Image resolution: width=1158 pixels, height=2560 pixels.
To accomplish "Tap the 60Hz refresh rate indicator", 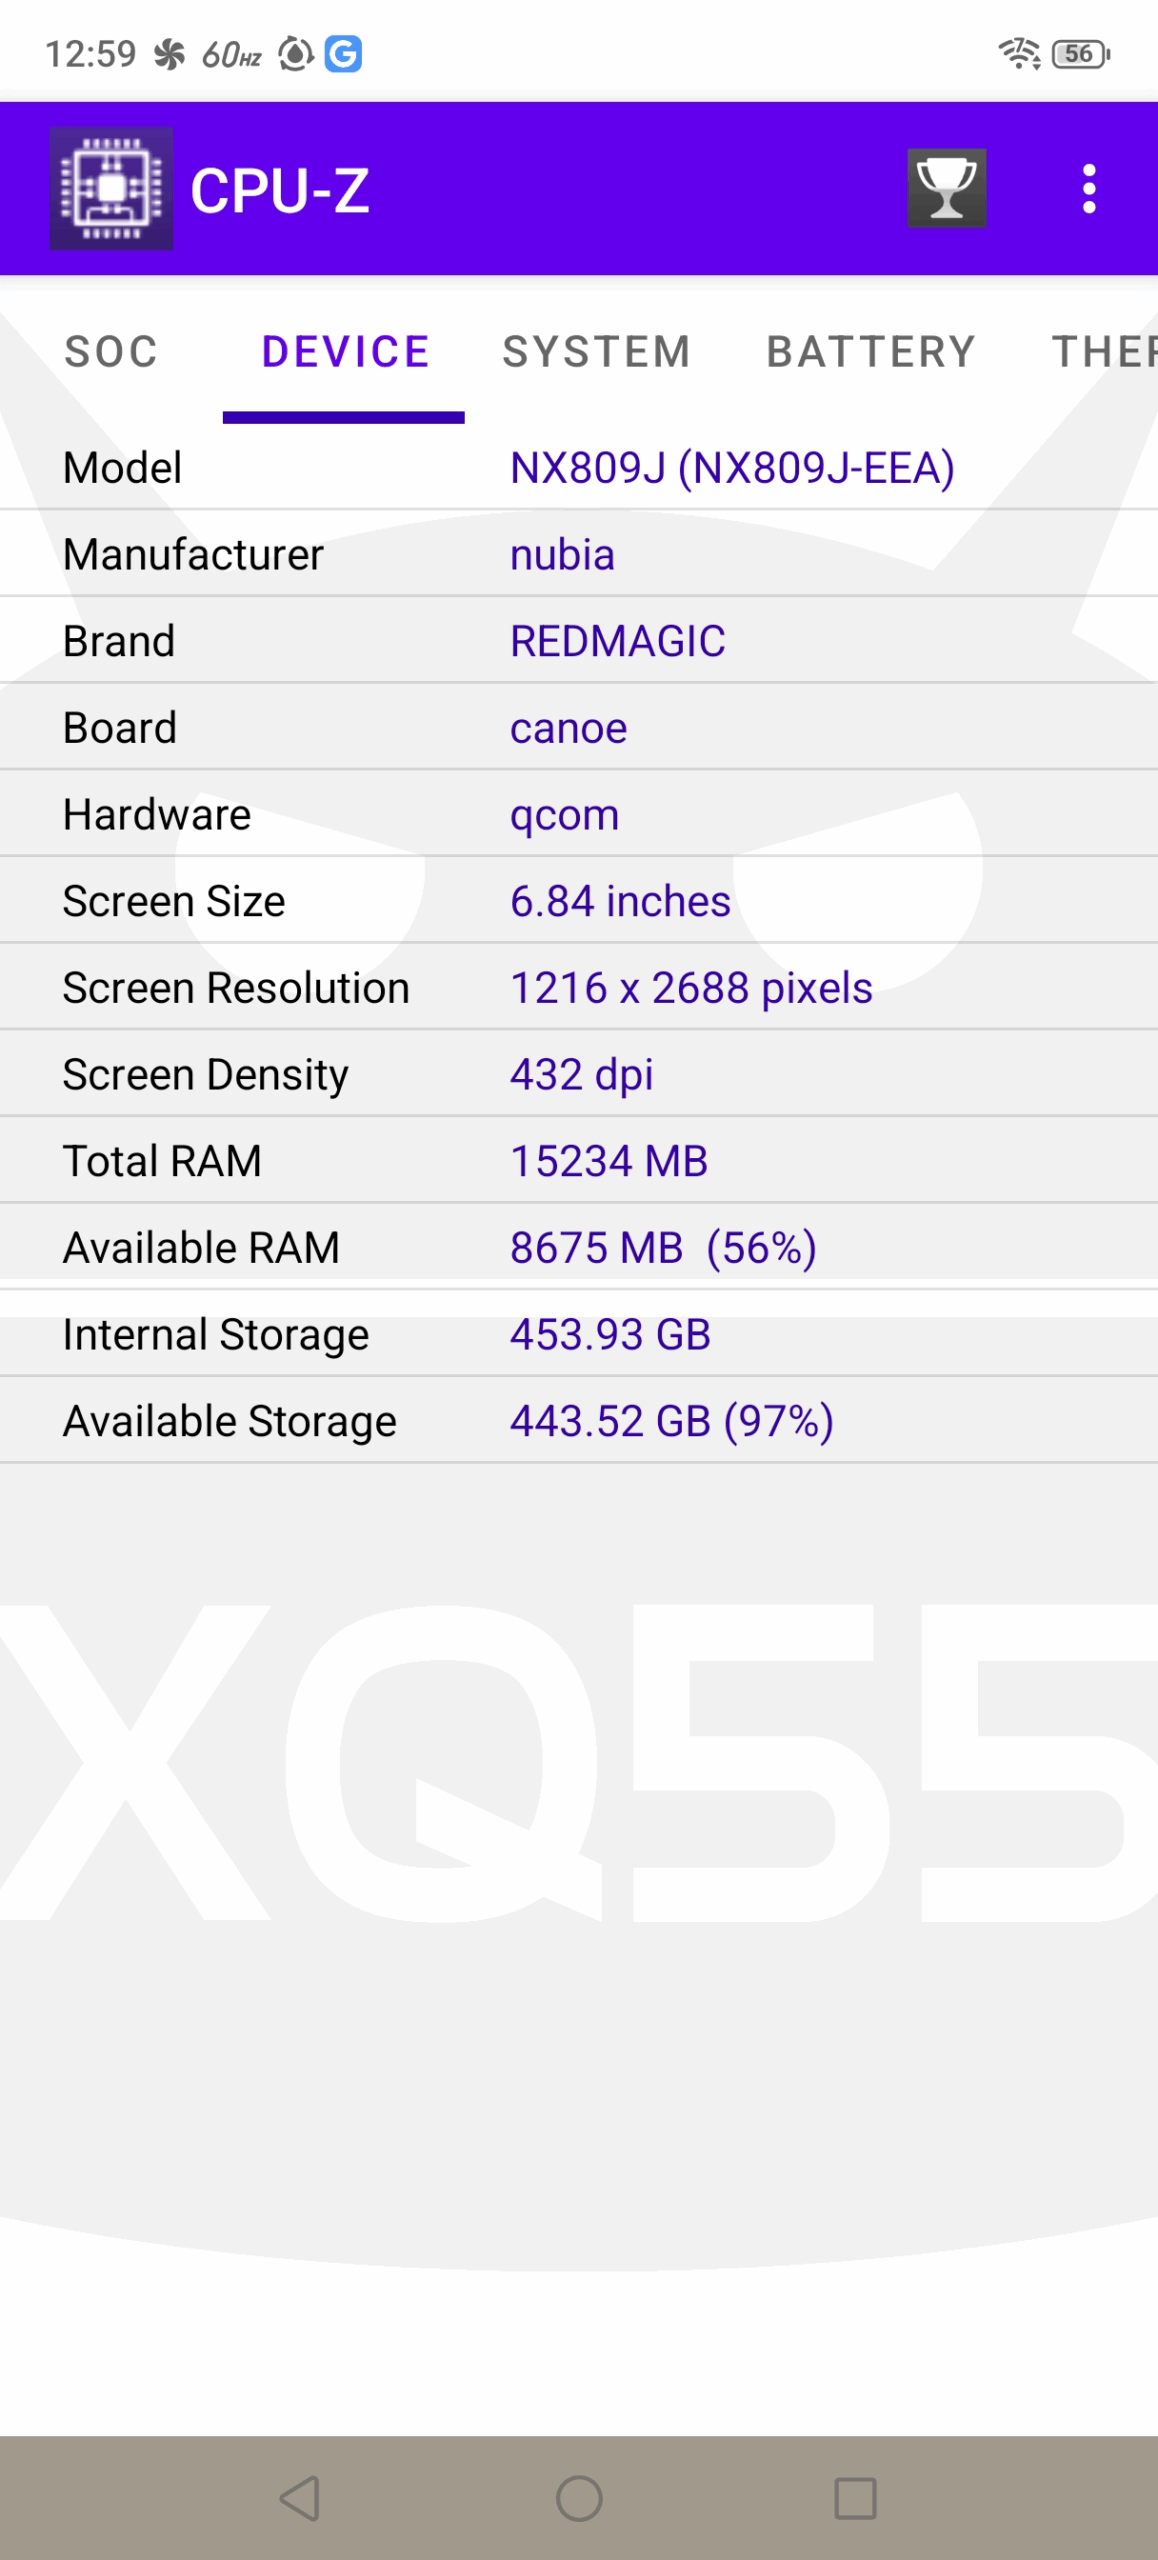I will click(x=232, y=54).
